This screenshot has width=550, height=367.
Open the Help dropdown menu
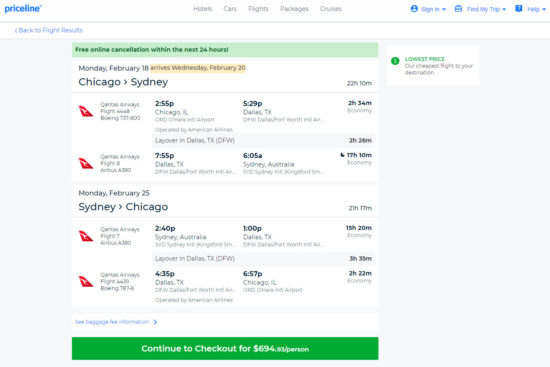(x=530, y=9)
